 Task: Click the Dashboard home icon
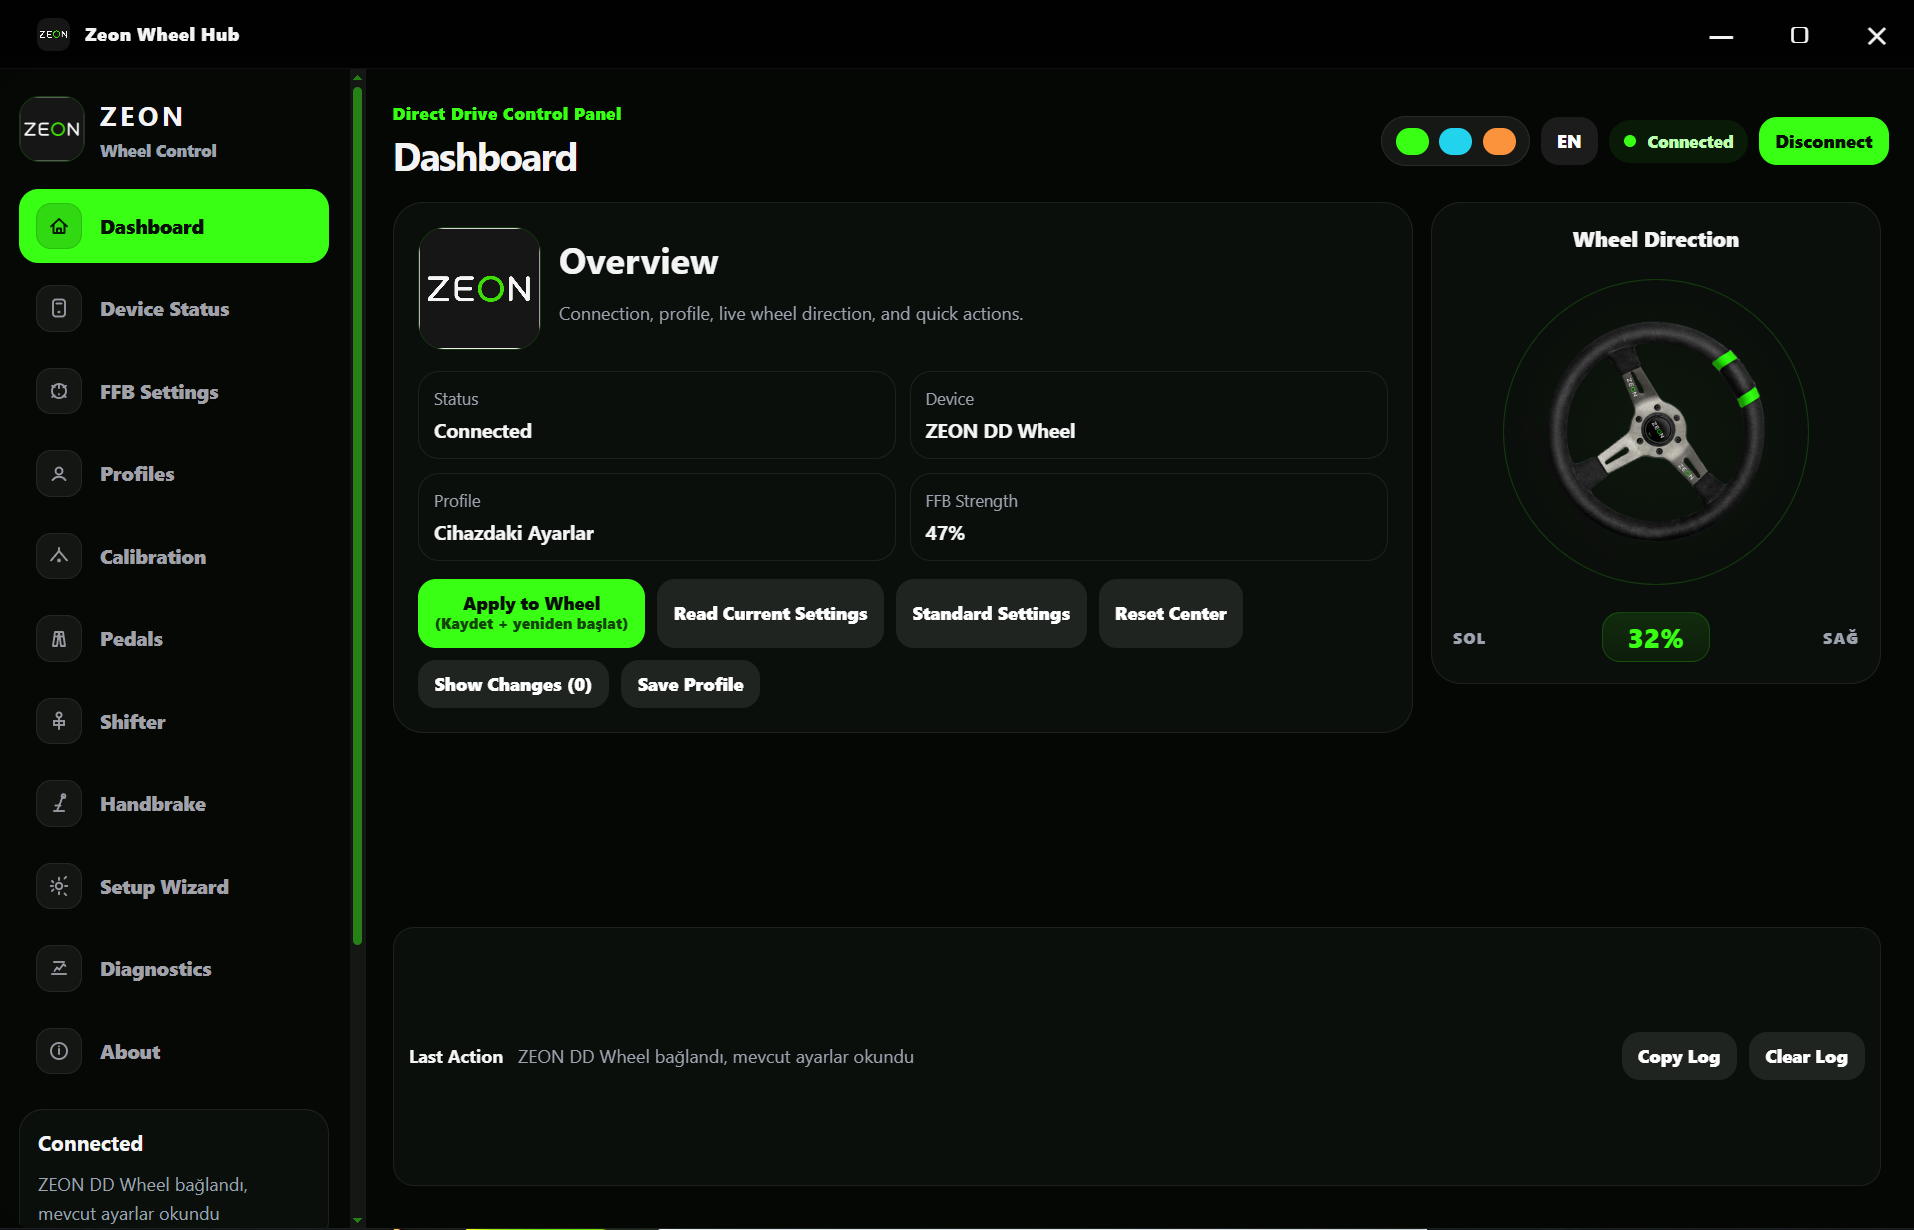59,226
